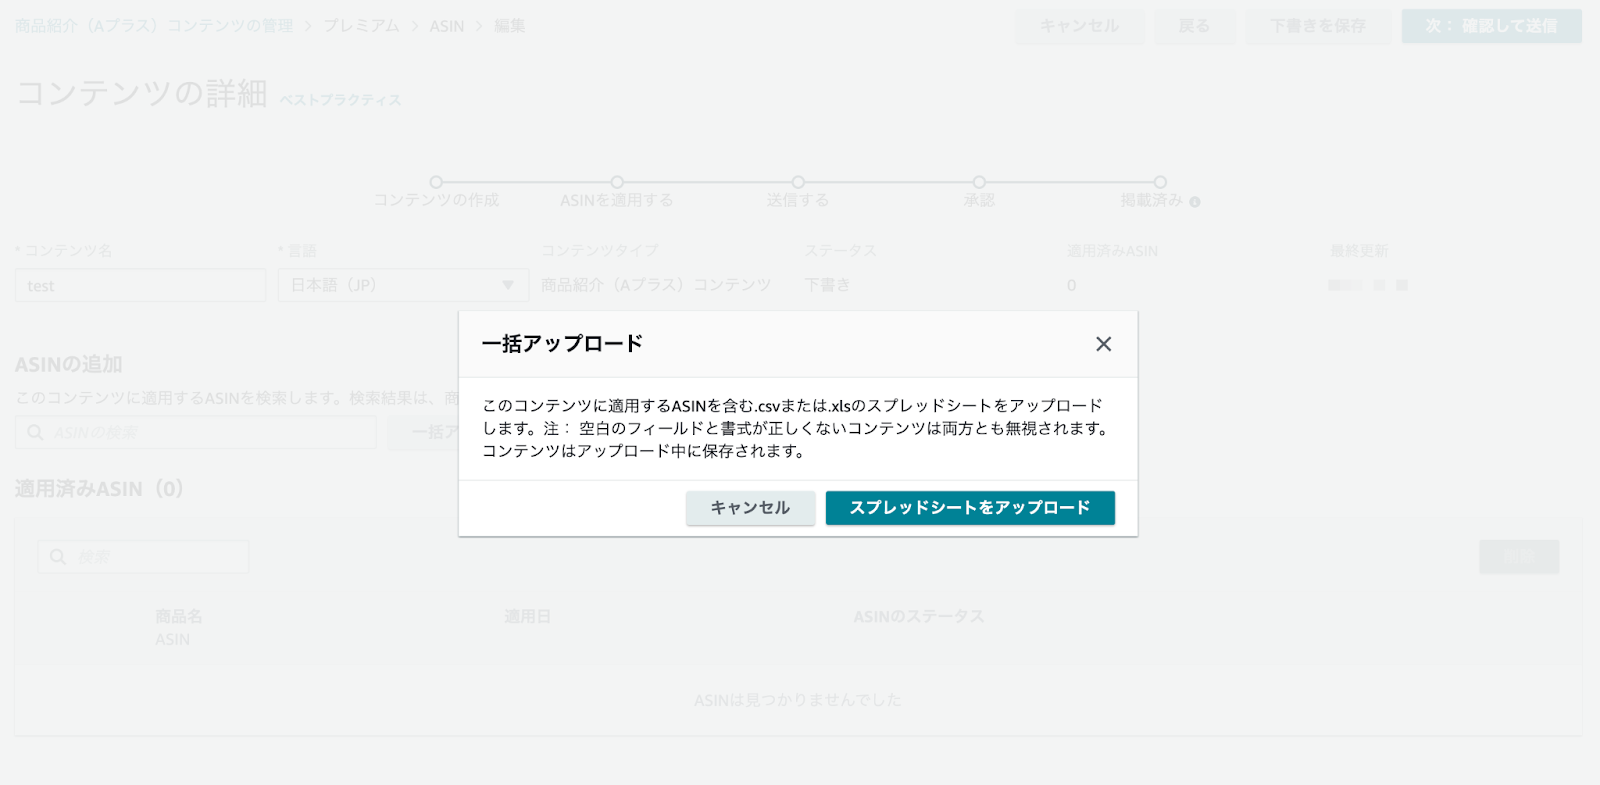Screen dimensions: 1600x785
Task: Click the info icon next to 掲載済み
Action: pyautogui.click(x=1195, y=202)
